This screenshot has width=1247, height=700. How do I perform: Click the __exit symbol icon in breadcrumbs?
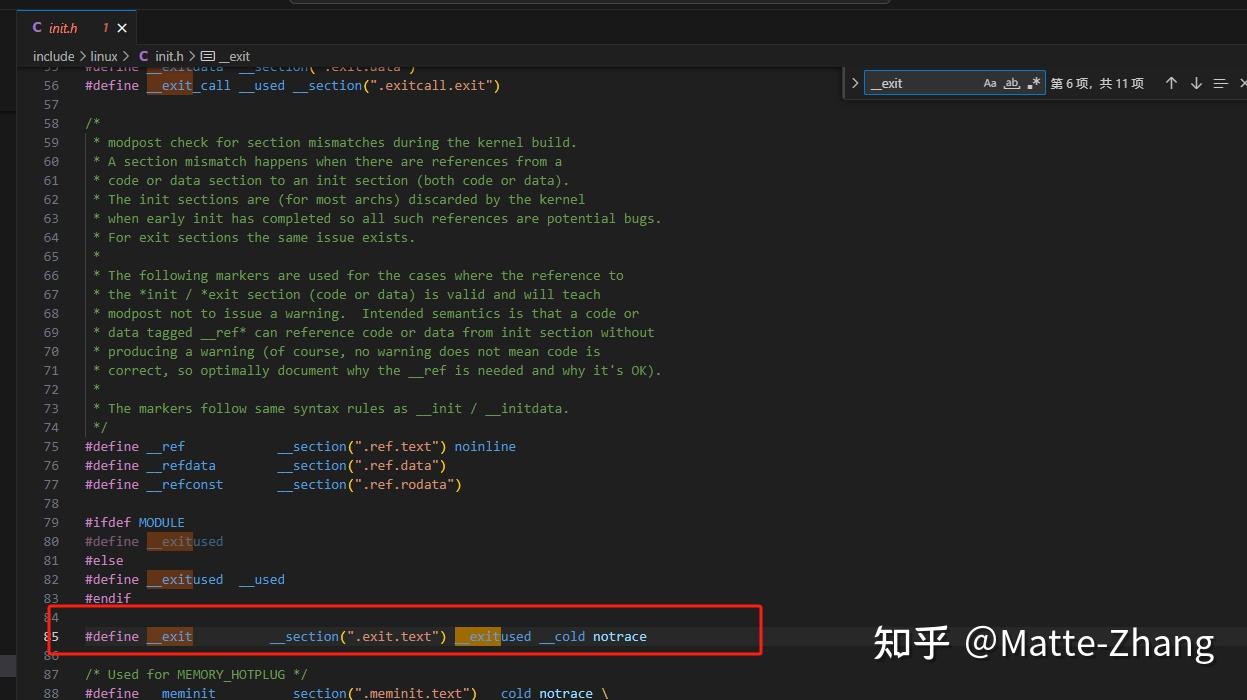pos(207,57)
